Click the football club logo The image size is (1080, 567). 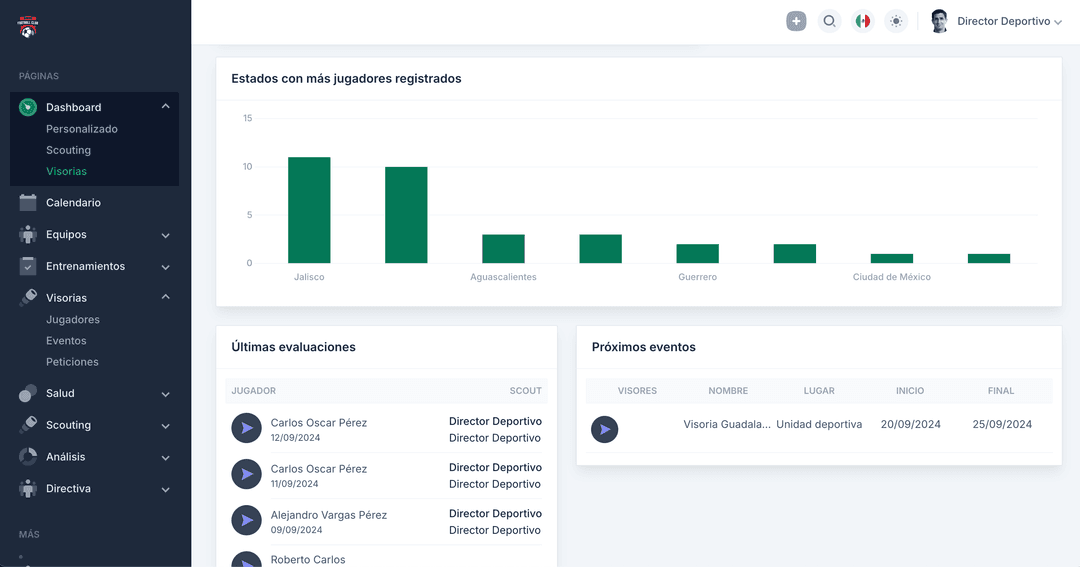tap(28, 27)
